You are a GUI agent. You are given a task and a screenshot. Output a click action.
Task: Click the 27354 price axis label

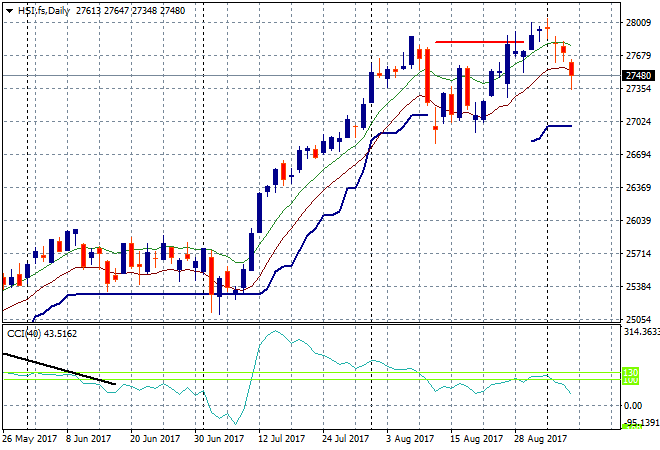point(638,88)
